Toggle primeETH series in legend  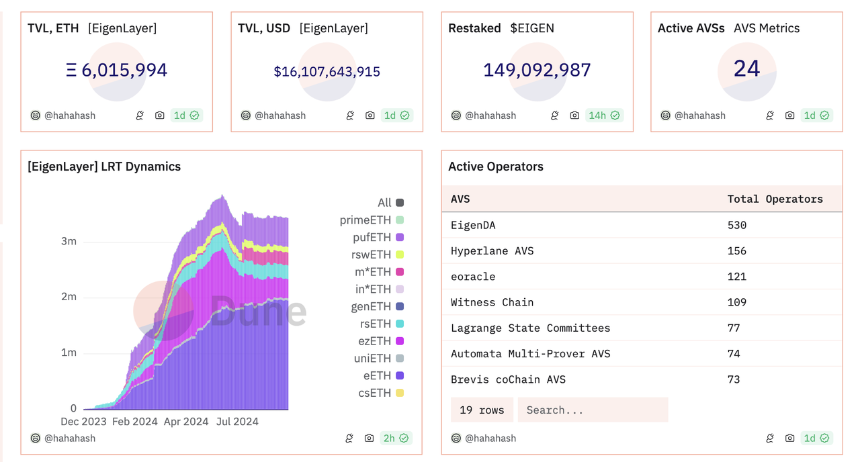tap(372, 220)
